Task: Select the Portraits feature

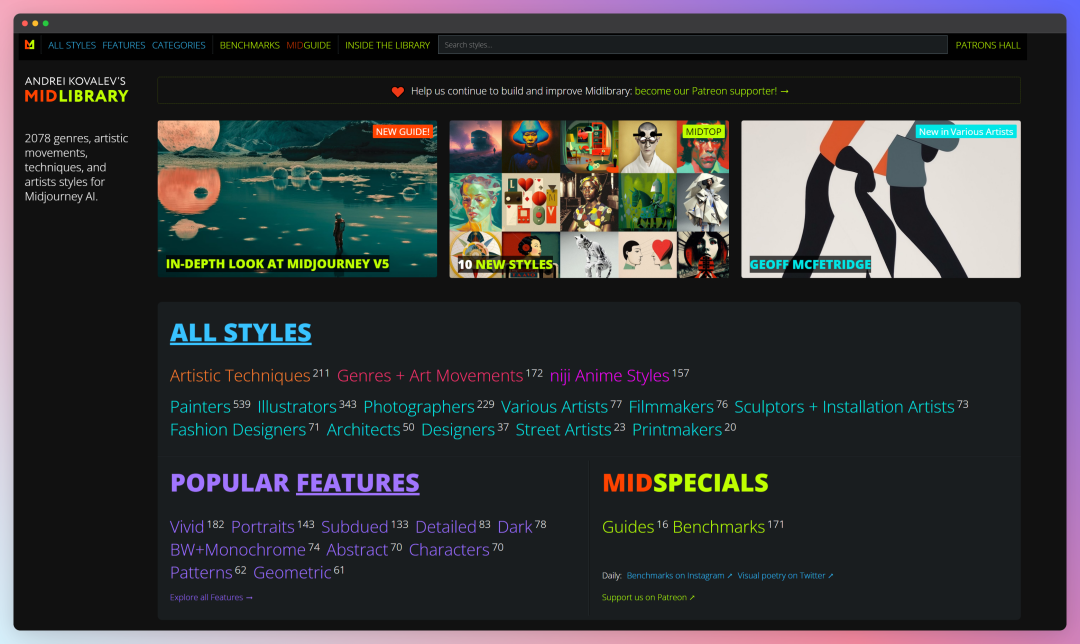Action: (262, 527)
